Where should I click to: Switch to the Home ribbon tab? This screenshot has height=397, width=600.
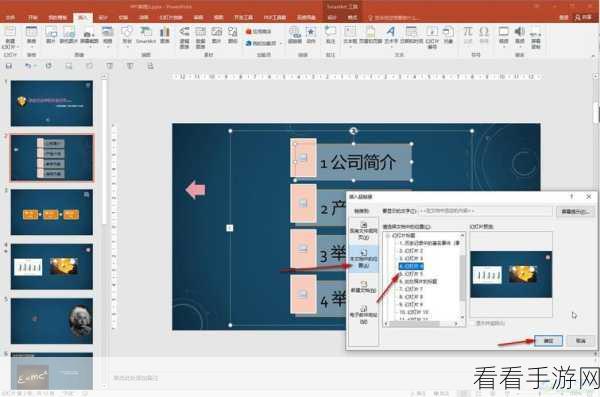click(33, 17)
